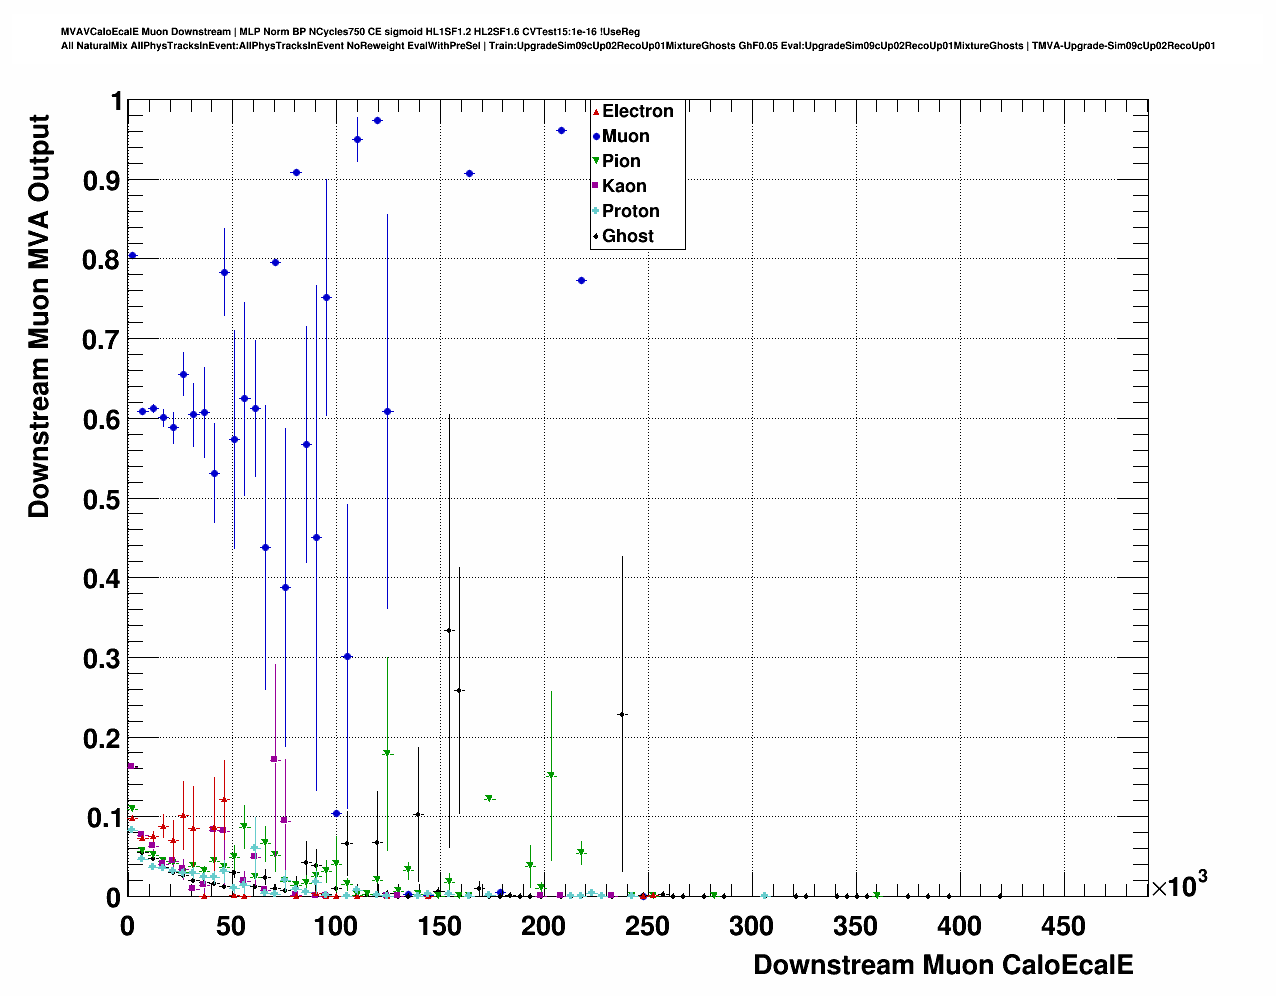Select the Pion label in the legend
This screenshot has width=1276, height=996.
(x=621, y=161)
